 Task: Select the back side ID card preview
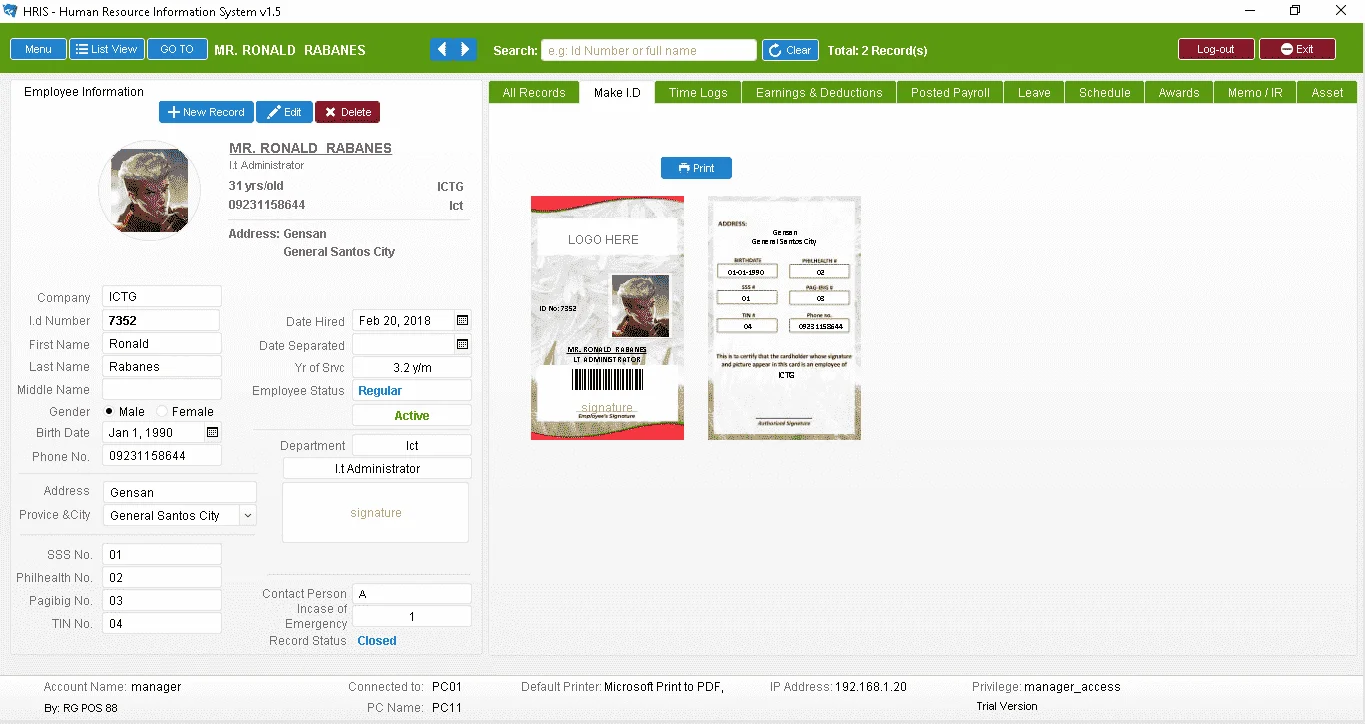pos(784,318)
